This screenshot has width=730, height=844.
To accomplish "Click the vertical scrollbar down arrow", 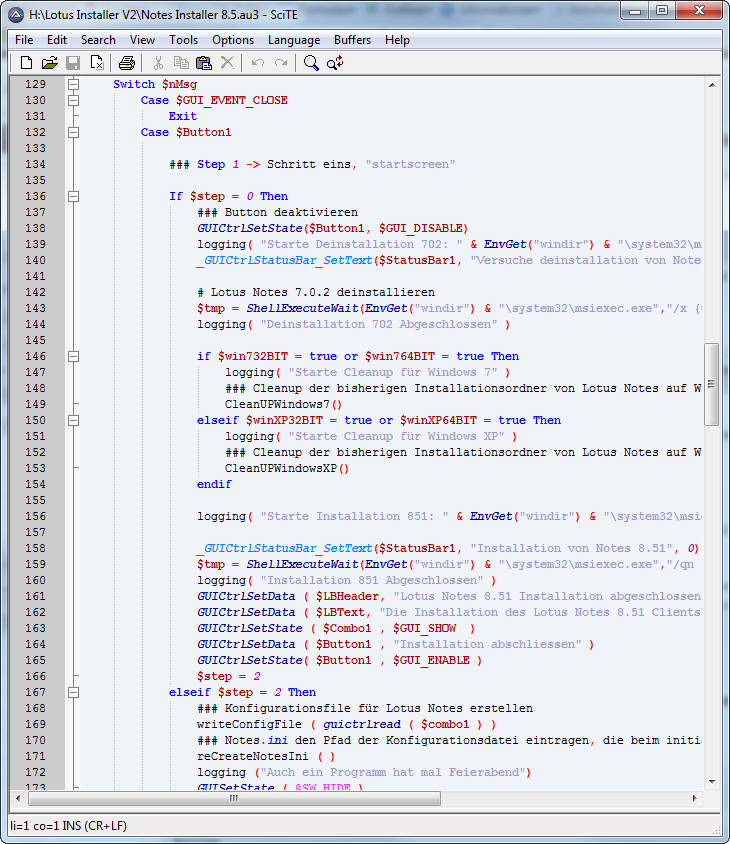I will pyautogui.click(x=711, y=782).
